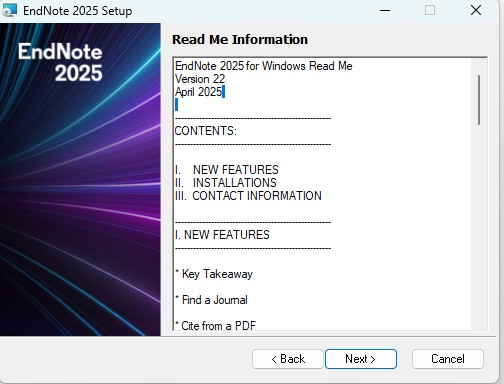The height and width of the screenshot is (384, 504).
Task: Click the 'Version 22' line
Action: tap(200, 79)
